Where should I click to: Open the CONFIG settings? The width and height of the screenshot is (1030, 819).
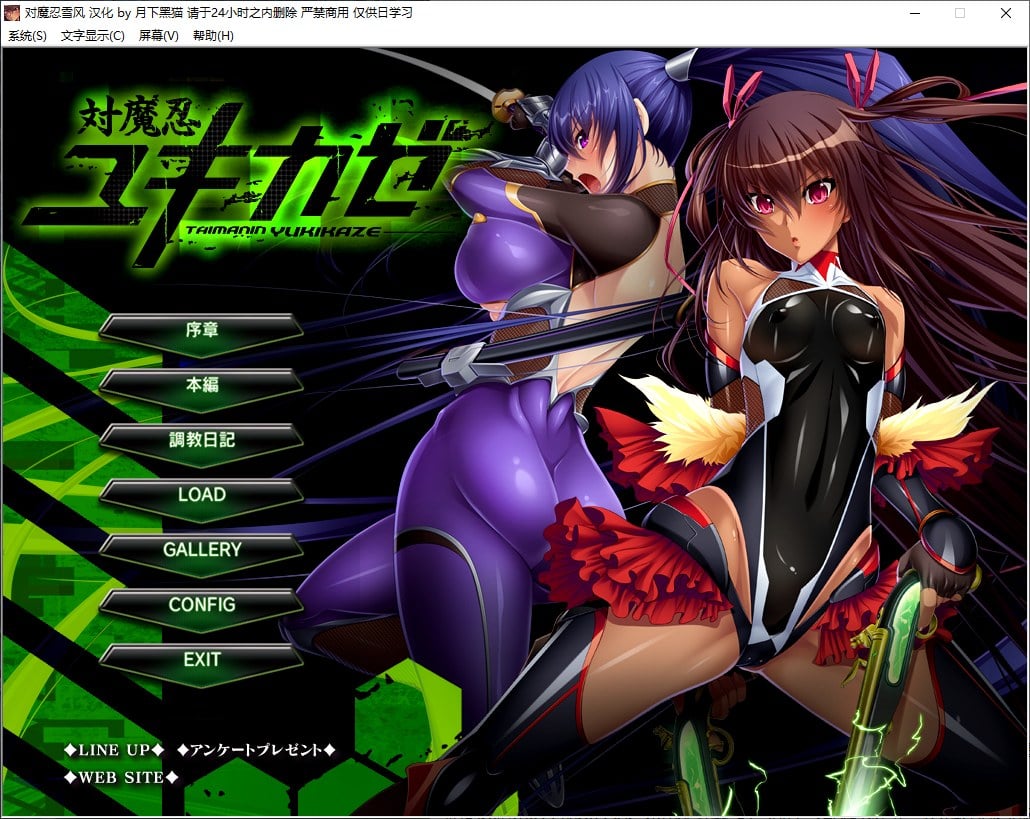[202, 605]
